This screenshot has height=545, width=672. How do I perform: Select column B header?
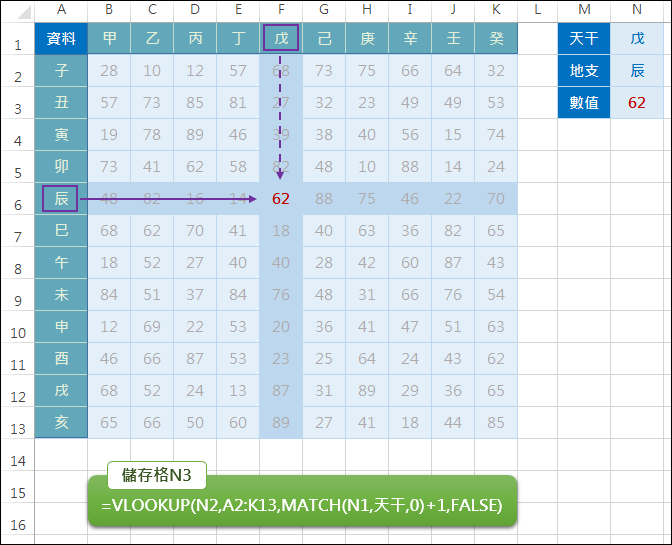click(x=109, y=10)
